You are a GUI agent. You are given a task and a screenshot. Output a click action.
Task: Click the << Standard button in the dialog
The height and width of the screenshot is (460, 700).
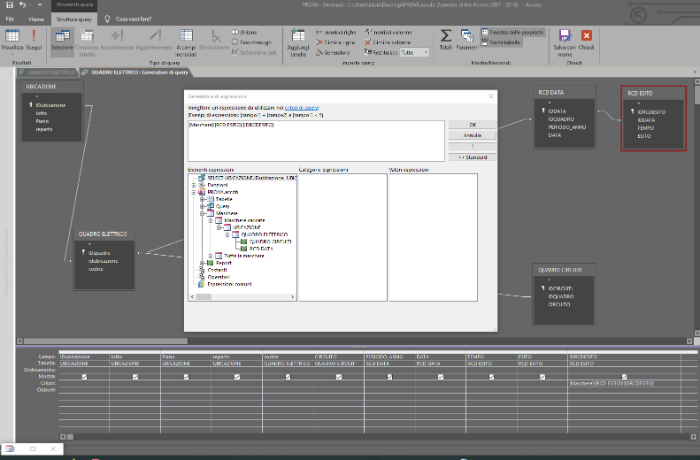pyautogui.click(x=472, y=157)
